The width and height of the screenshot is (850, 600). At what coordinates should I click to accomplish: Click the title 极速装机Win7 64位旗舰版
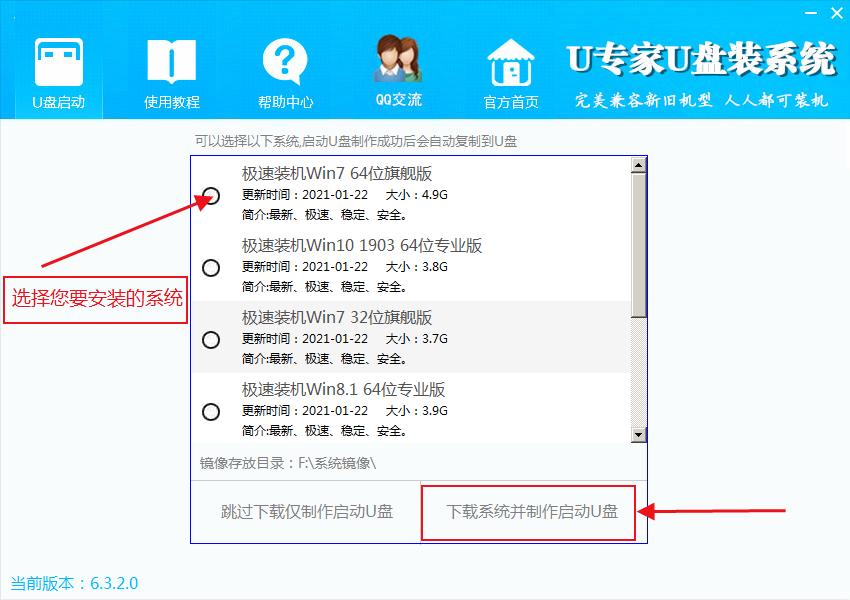tap(337, 173)
